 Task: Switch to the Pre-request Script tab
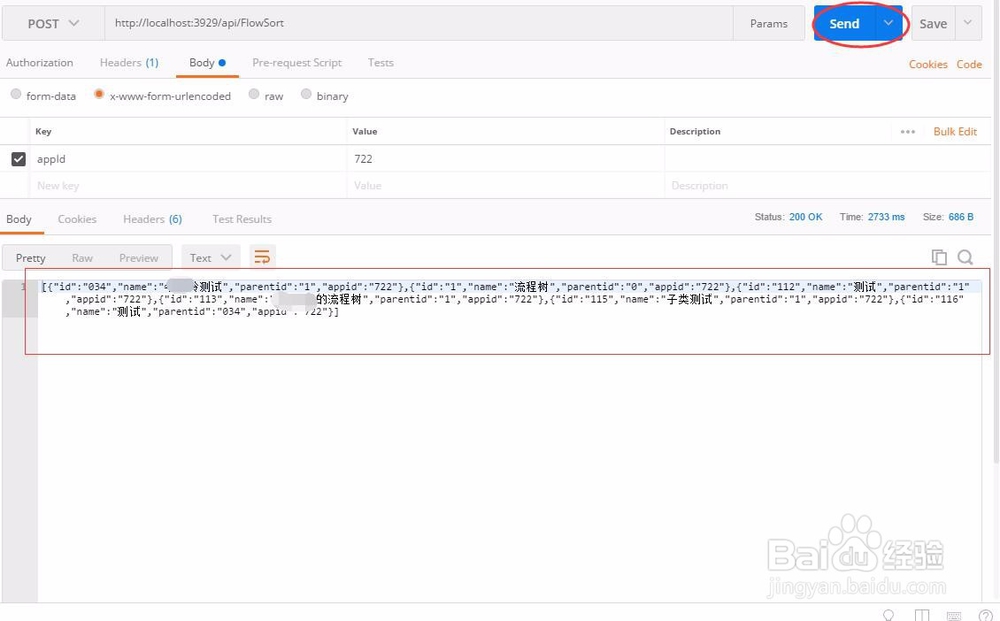coord(296,62)
